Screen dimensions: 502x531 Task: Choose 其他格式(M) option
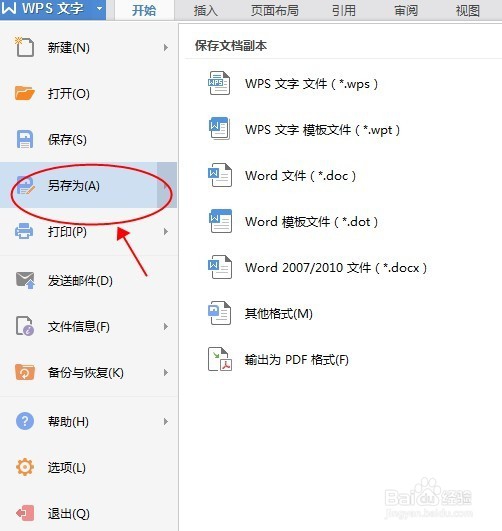tap(278, 314)
